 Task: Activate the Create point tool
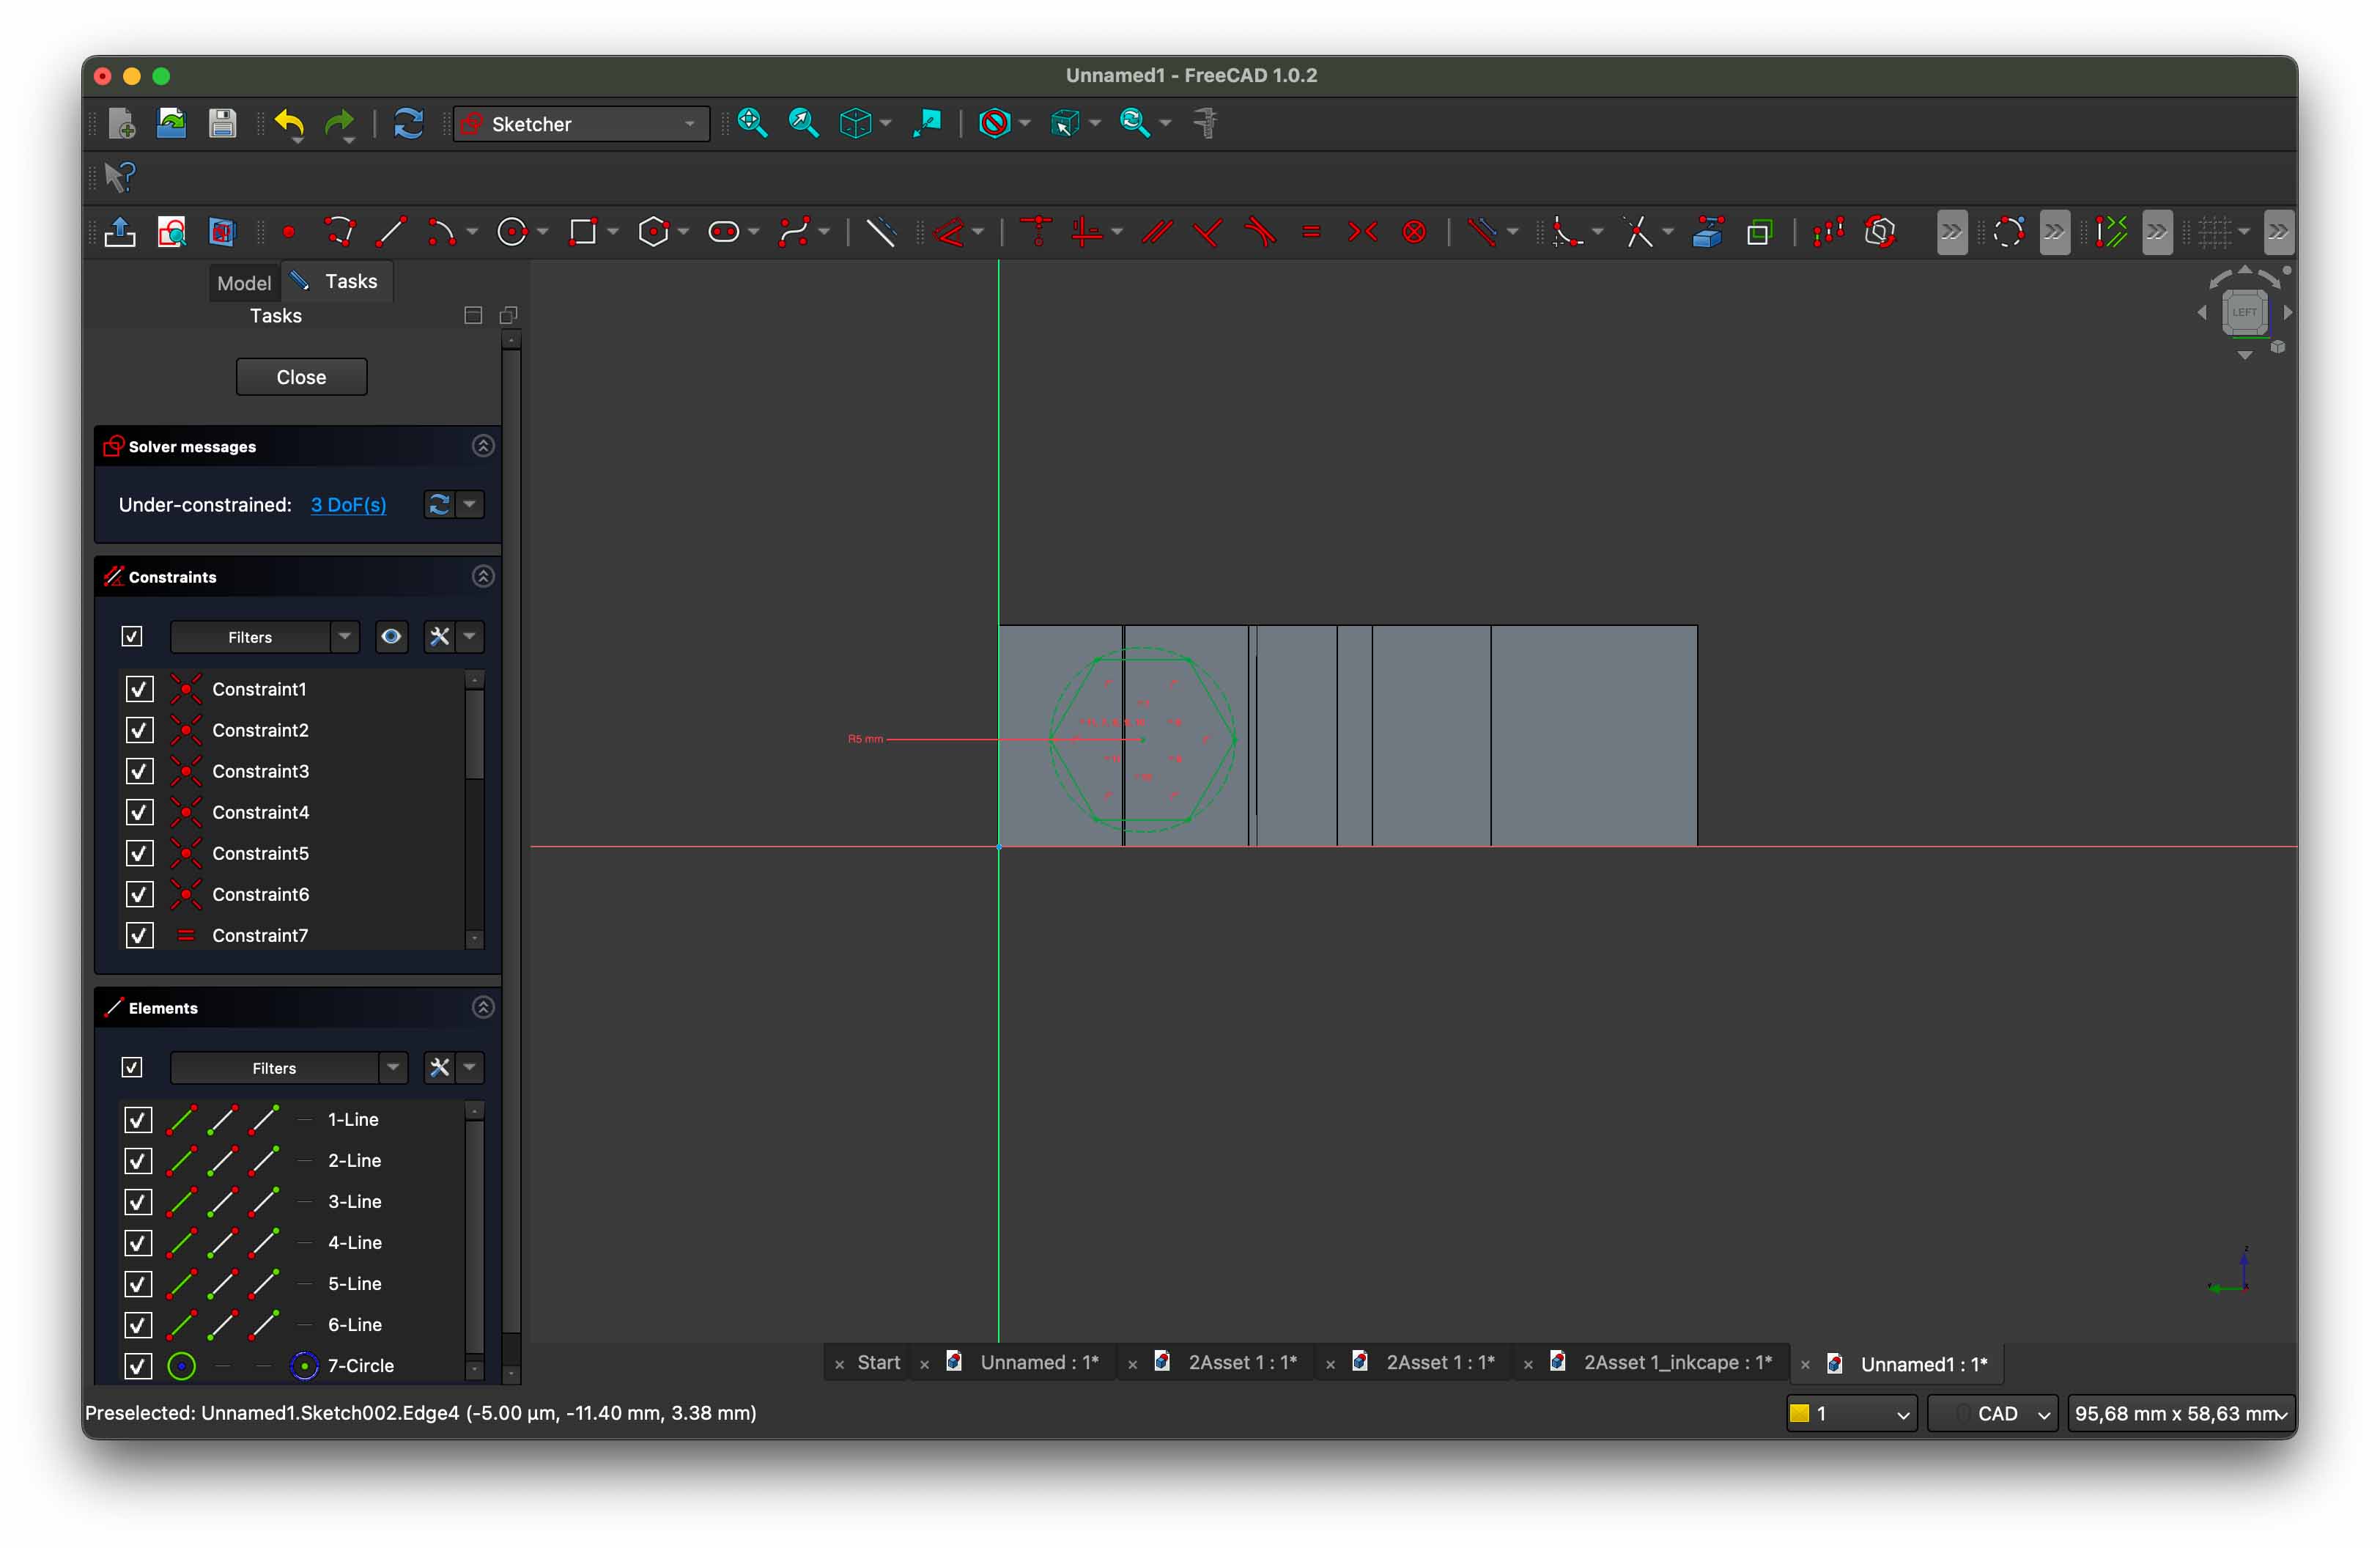coord(289,233)
